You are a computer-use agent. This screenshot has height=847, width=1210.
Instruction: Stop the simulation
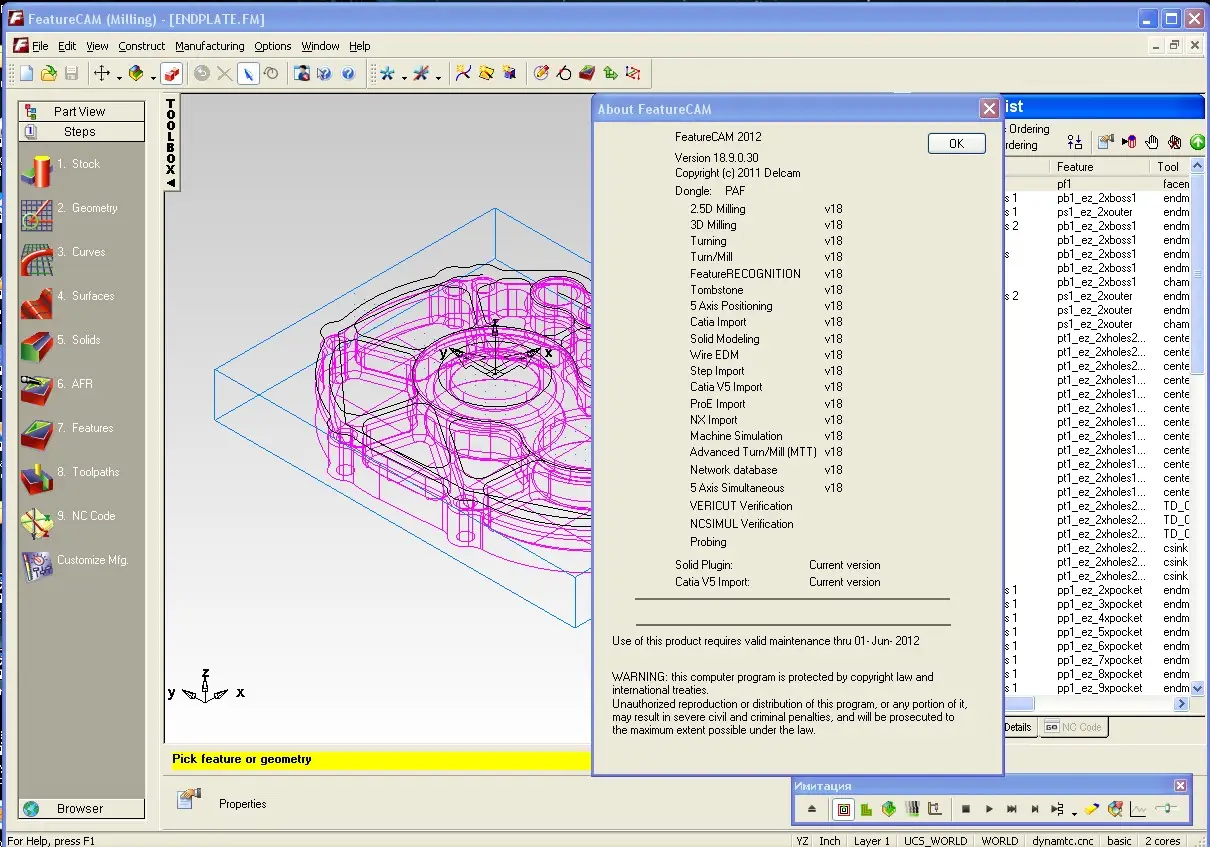[x=966, y=809]
